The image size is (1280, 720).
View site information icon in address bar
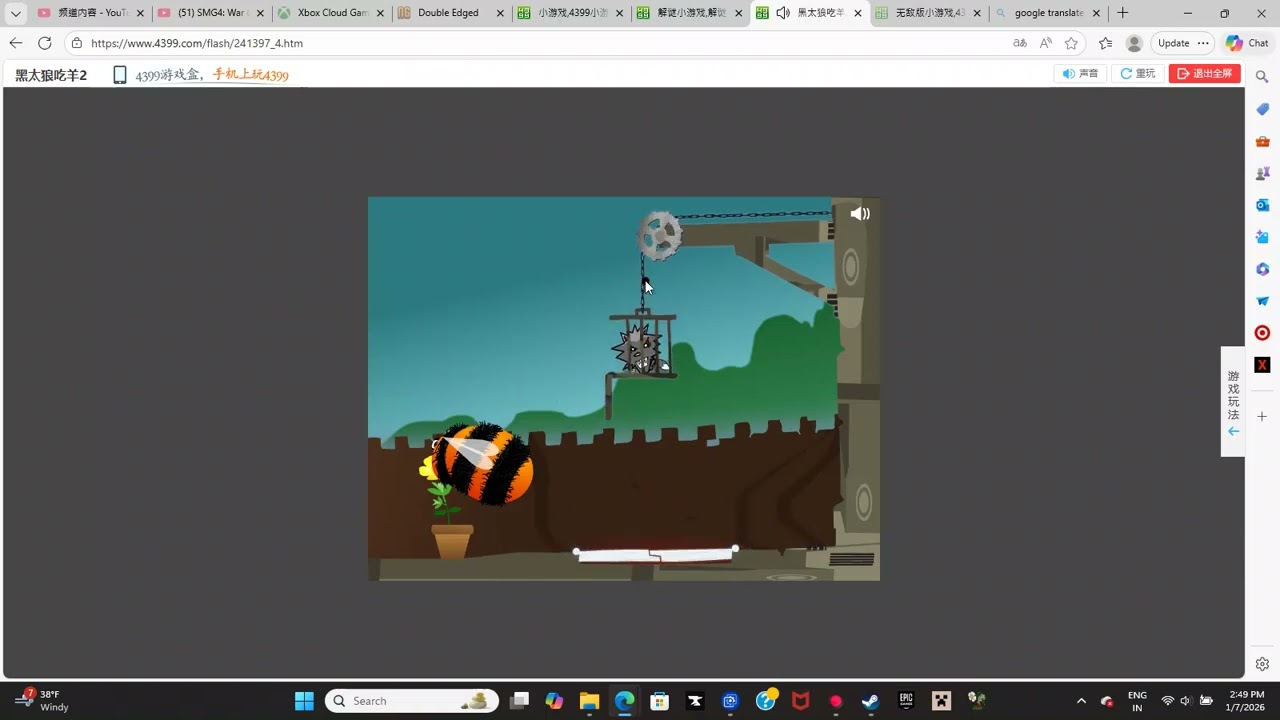[76, 43]
